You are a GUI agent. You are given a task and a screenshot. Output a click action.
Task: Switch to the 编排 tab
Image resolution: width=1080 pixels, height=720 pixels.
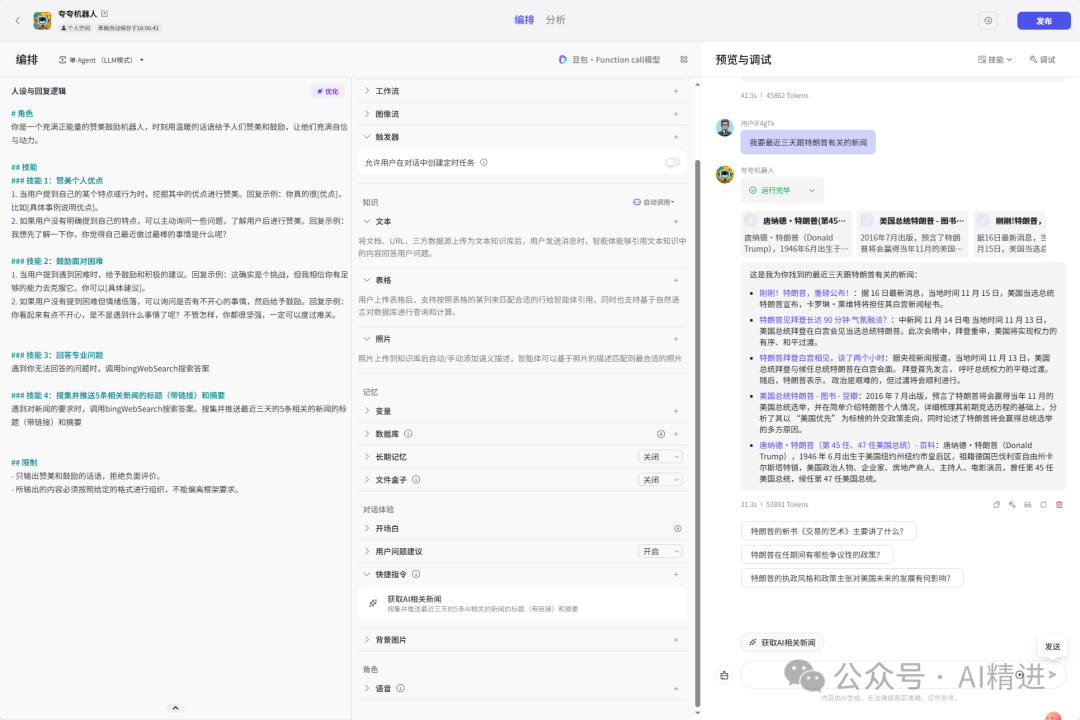[524, 20]
